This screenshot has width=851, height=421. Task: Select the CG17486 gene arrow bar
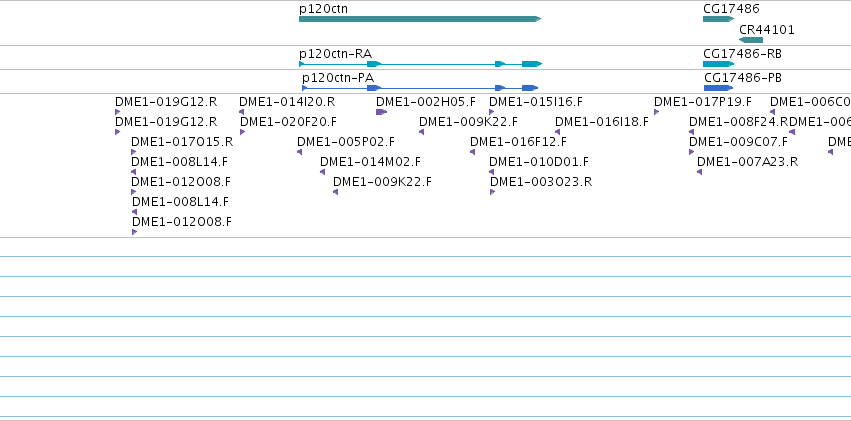coord(719,19)
